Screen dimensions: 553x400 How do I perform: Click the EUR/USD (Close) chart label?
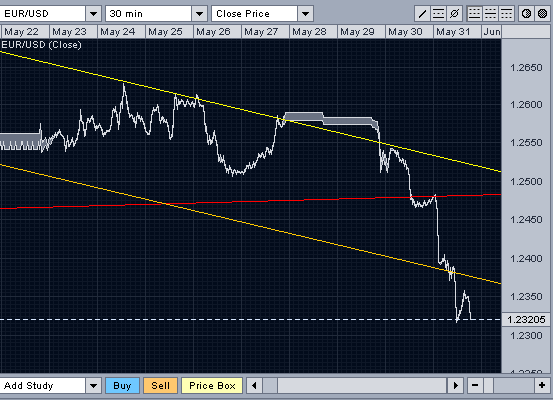point(41,45)
